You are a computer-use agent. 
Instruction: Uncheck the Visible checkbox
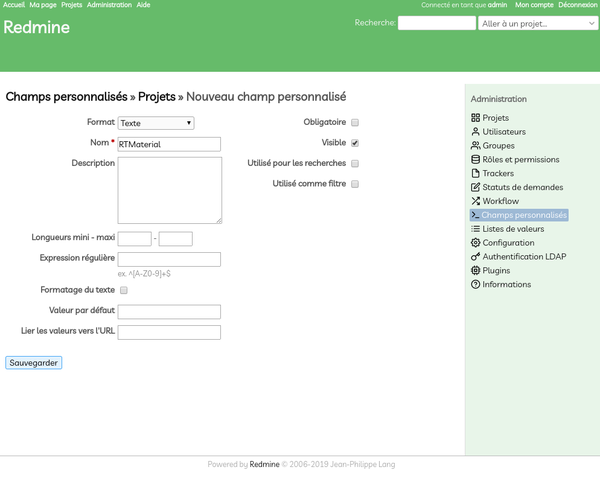[x=355, y=143]
